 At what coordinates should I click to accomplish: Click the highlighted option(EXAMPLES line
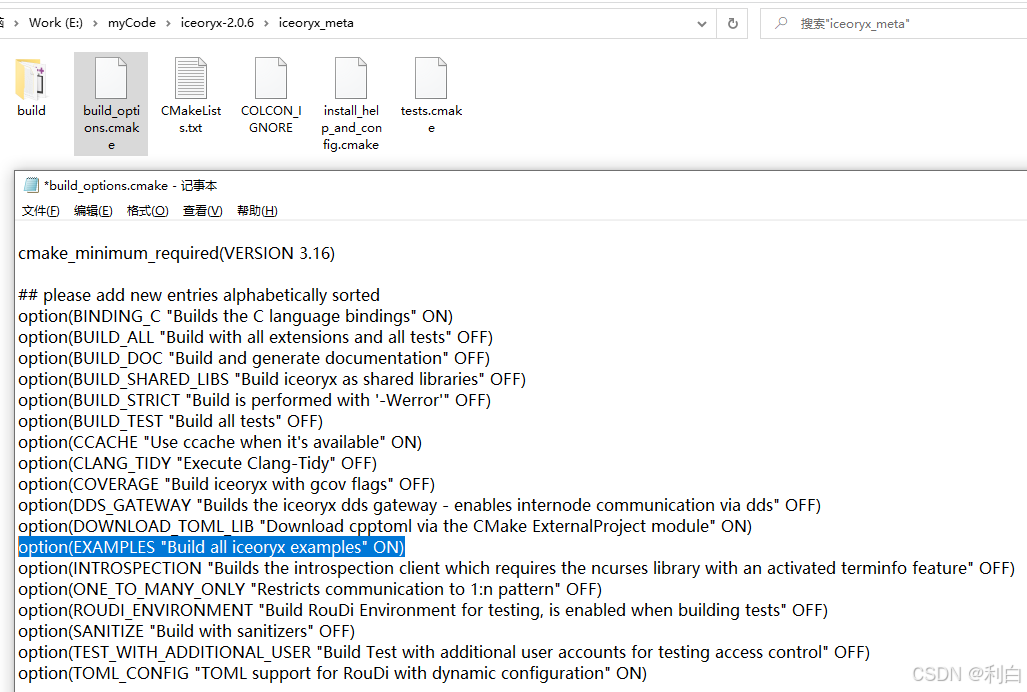click(212, 547)
